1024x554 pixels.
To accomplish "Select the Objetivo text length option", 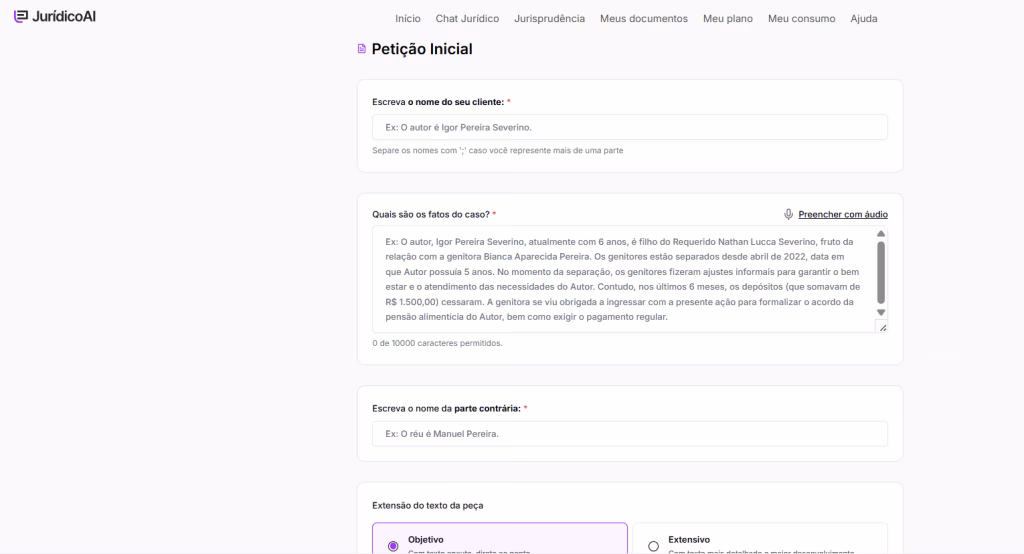I will click(500, 538).
